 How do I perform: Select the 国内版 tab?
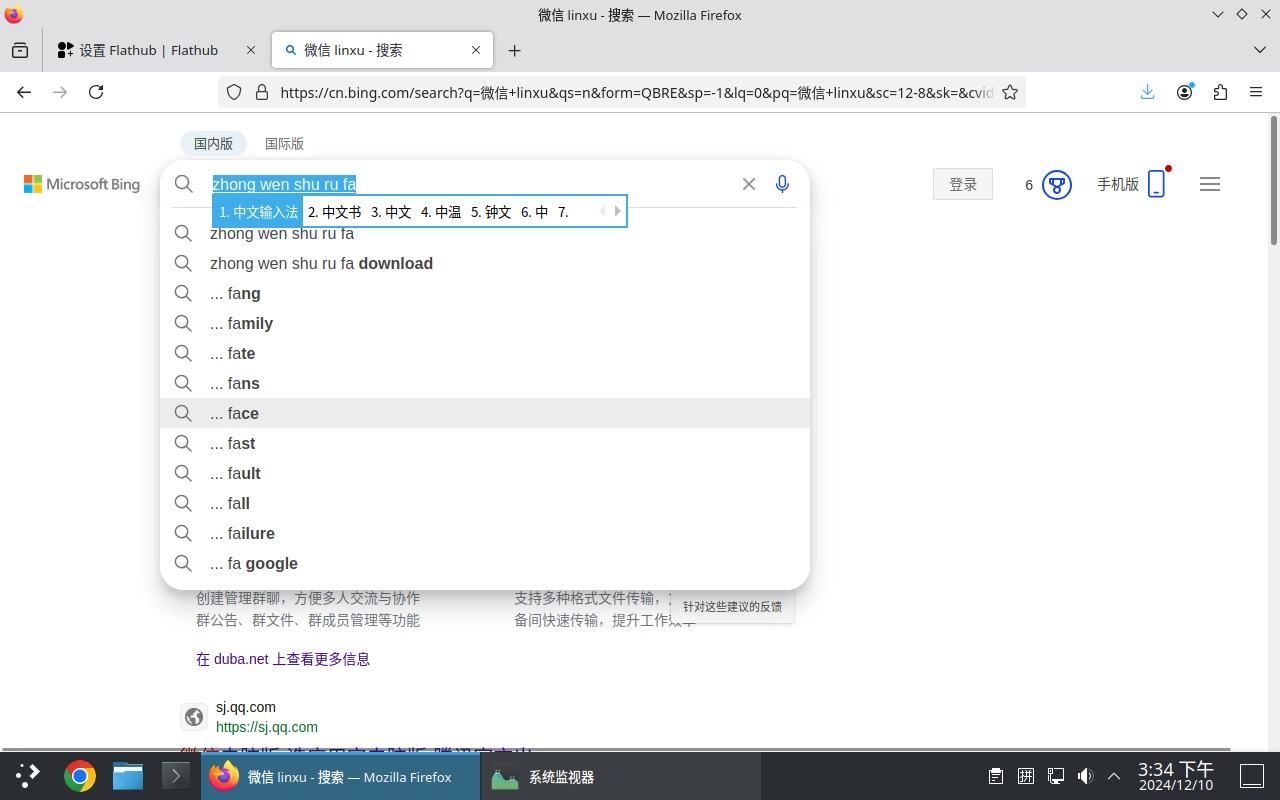[213, 143]
